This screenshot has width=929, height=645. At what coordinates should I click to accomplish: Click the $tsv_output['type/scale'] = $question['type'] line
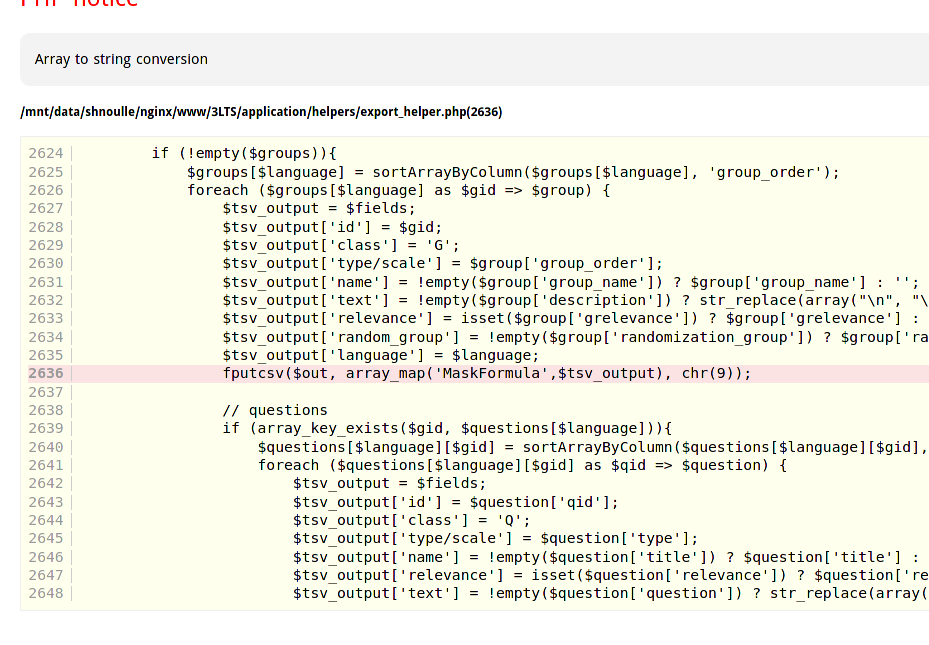pyautogui.click(x=495, y=538)
